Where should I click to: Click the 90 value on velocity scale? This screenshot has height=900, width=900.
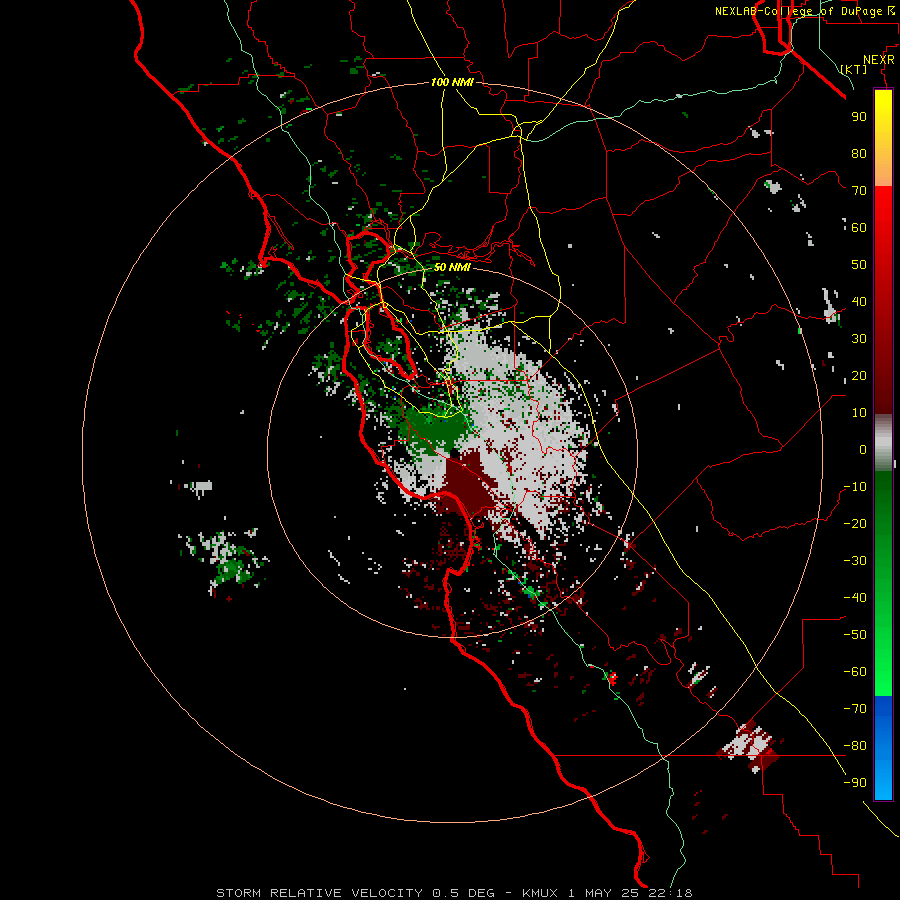pos(859,117)
